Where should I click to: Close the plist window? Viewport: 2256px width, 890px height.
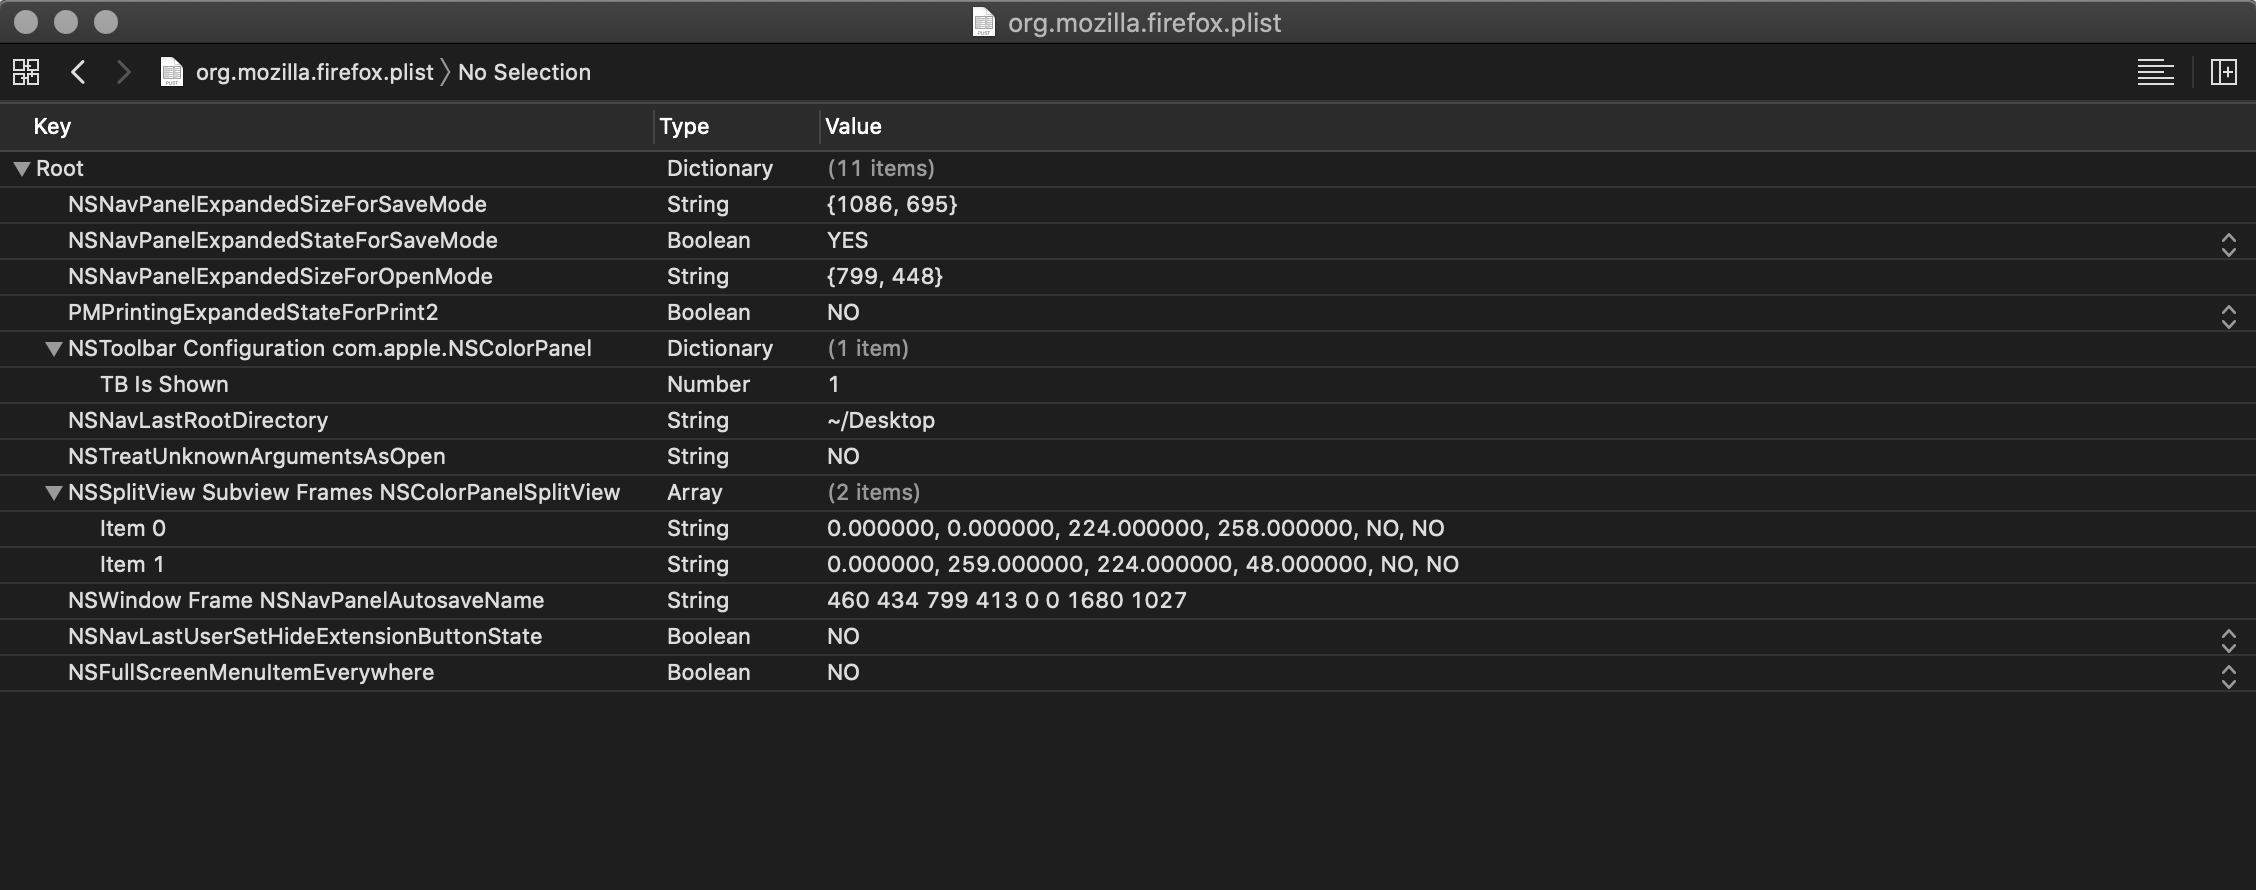tap(26, 22)
